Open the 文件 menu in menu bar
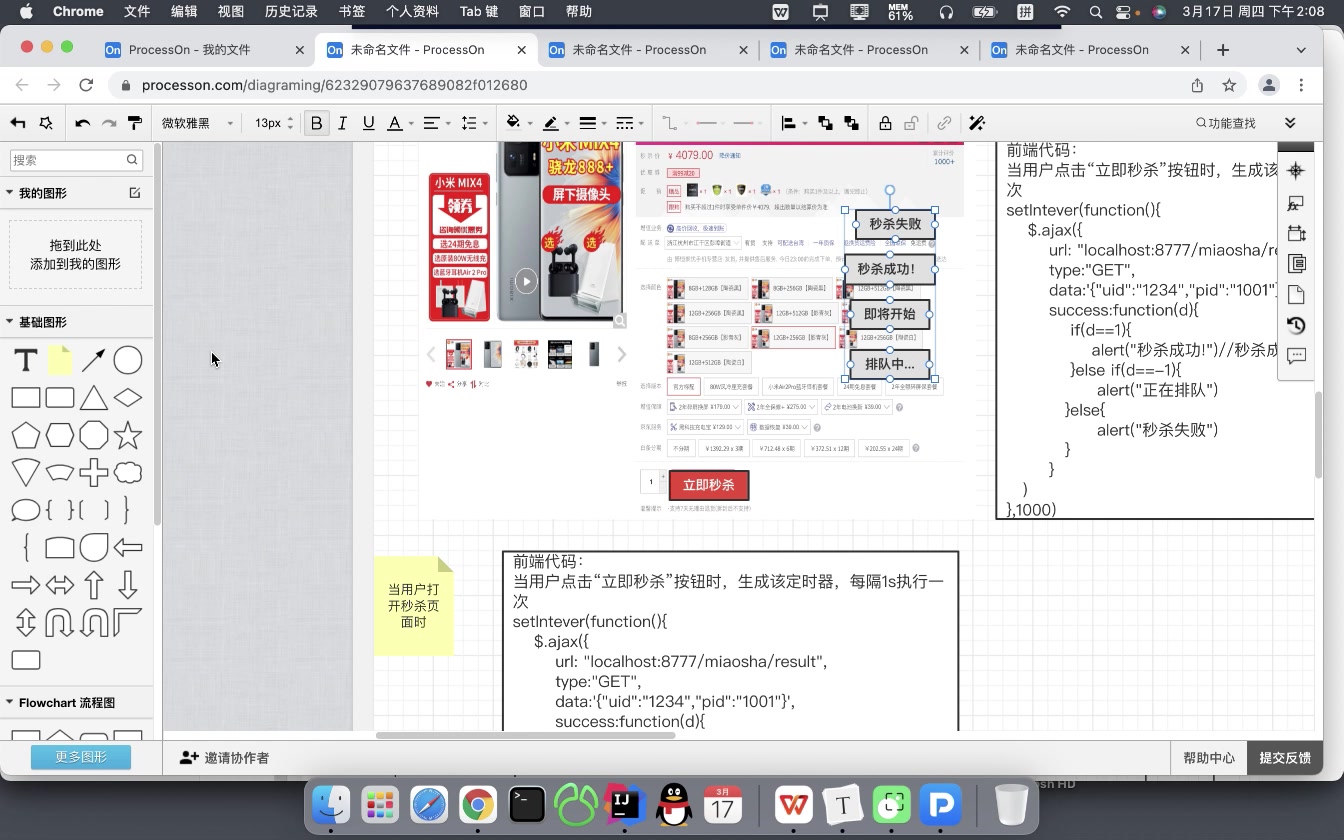 (x=137, y=12)
